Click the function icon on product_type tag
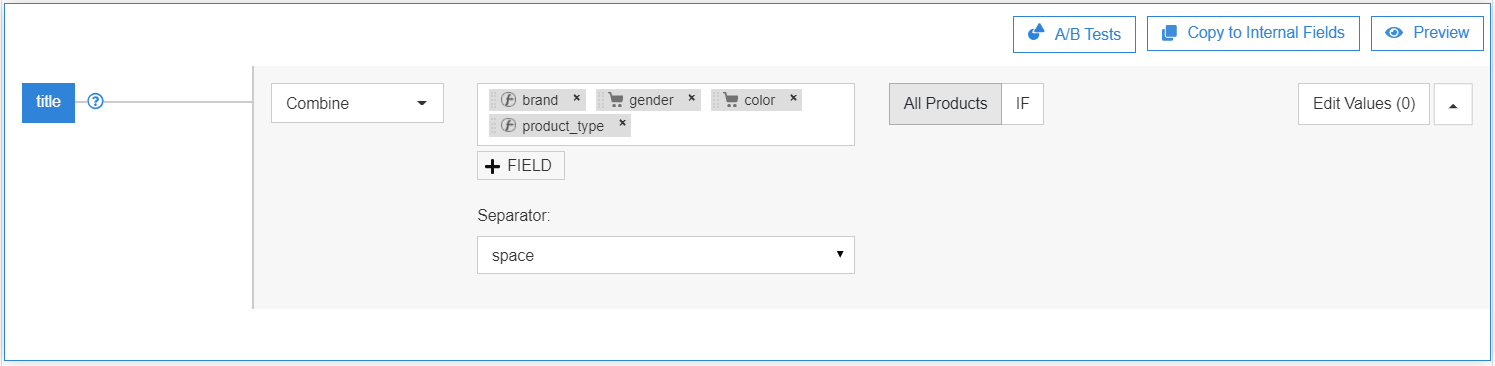This screenshot has width=1495, height=366. (508, 126)
